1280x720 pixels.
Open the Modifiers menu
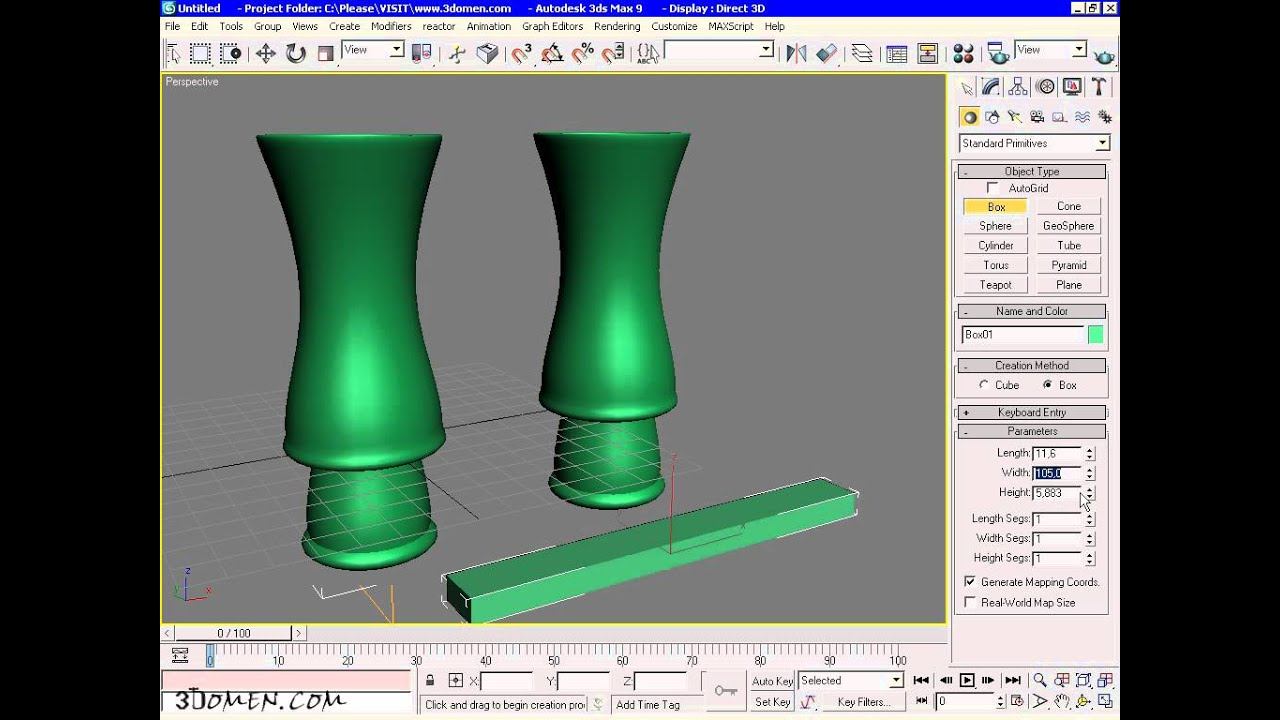pyautogui.click(x=391, y=27)
